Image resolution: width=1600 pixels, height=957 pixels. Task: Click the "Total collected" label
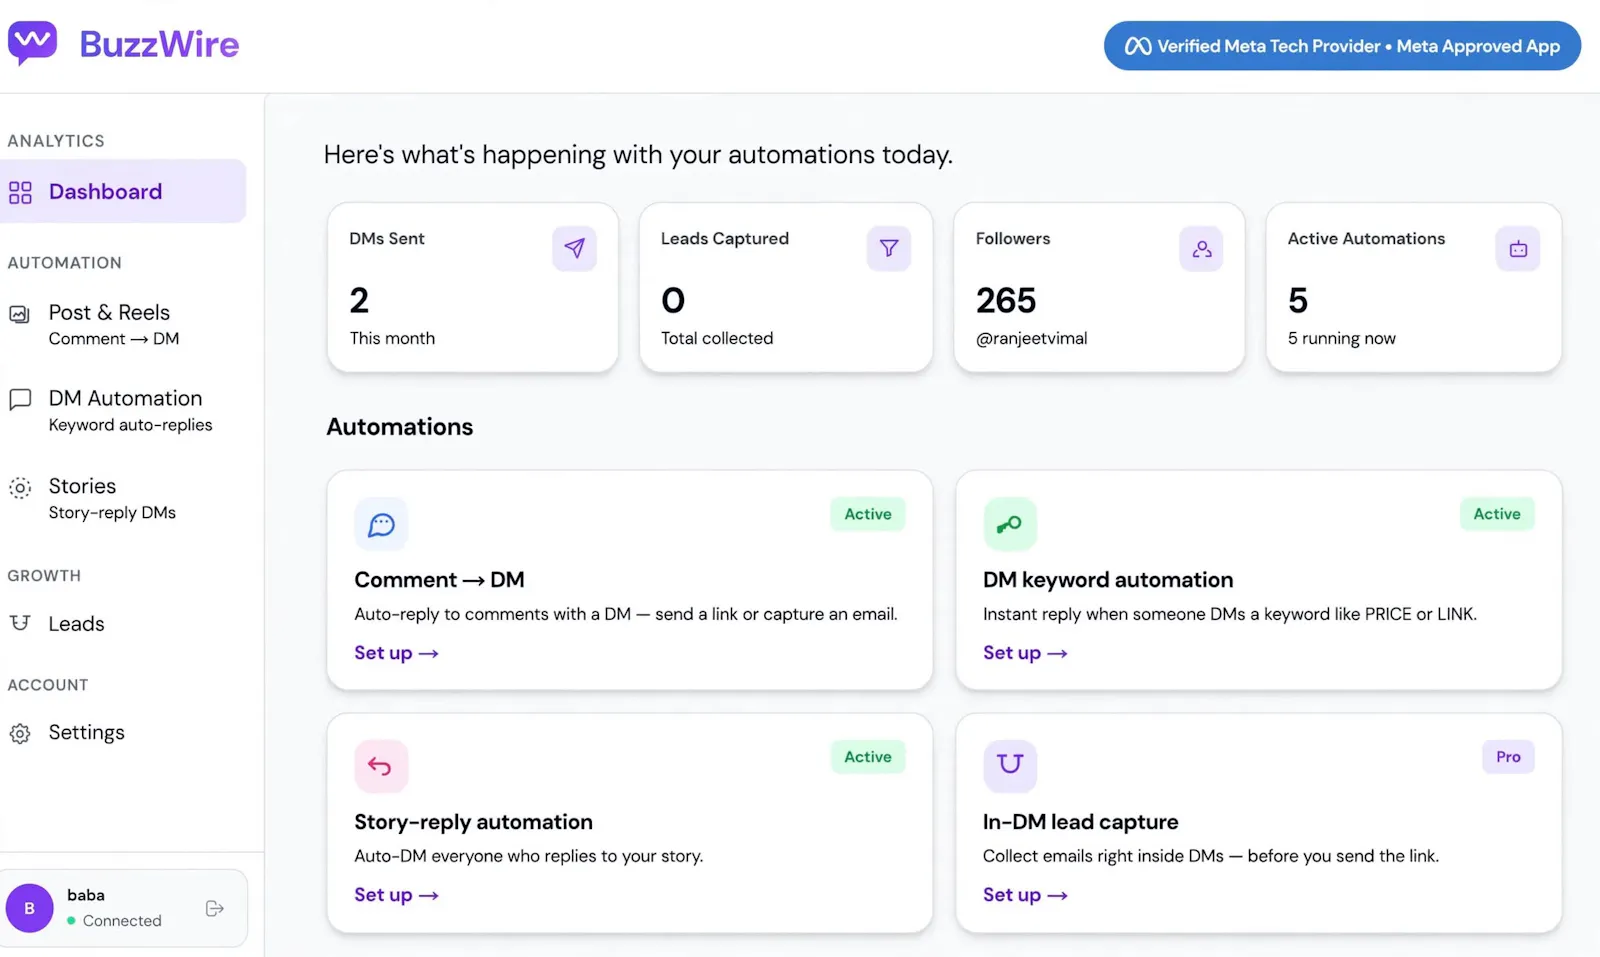(x=717, y=338)
